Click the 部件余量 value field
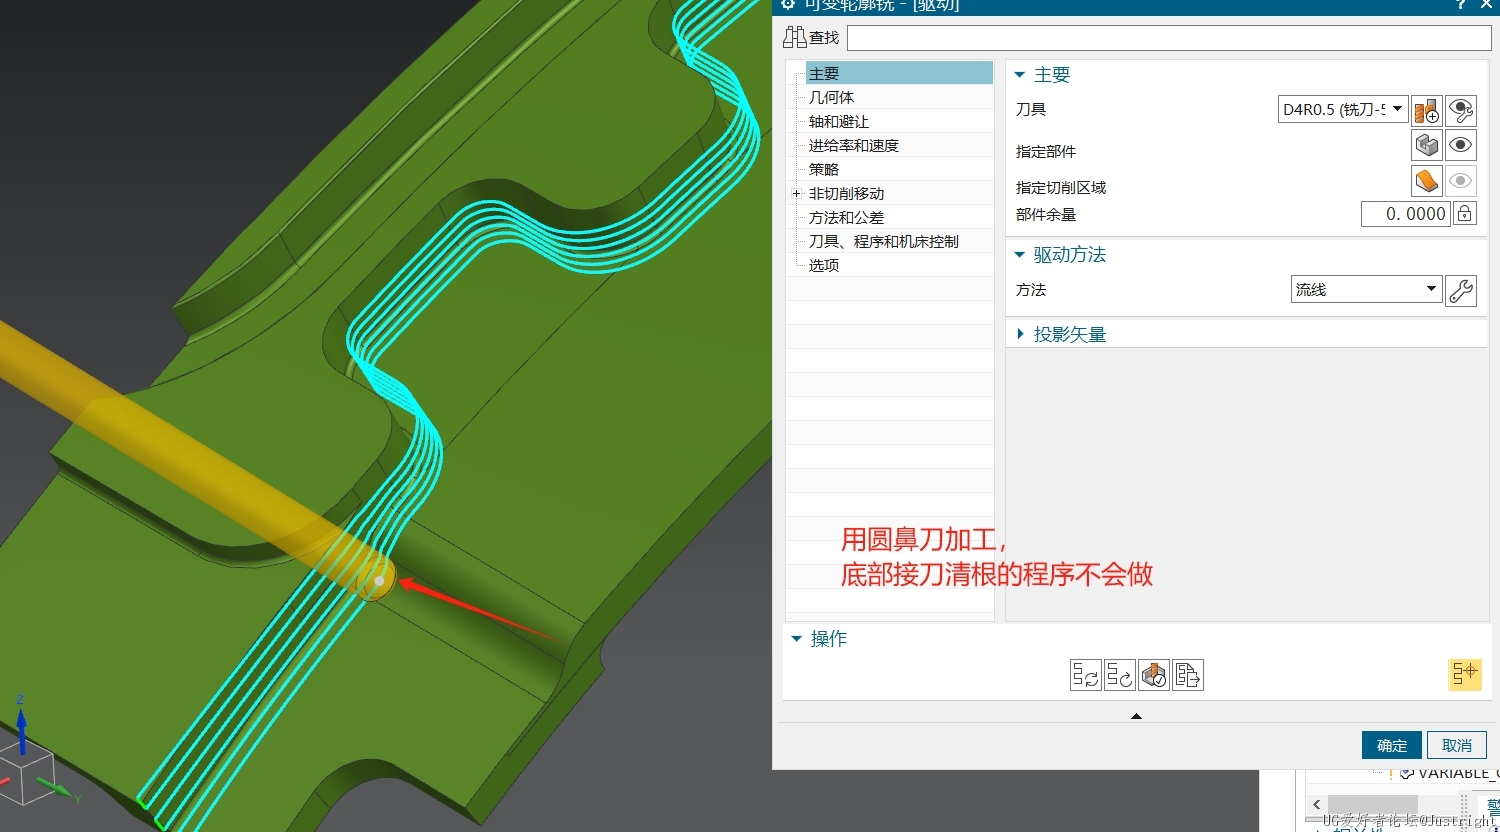1500x832 pixels. 1406,213
